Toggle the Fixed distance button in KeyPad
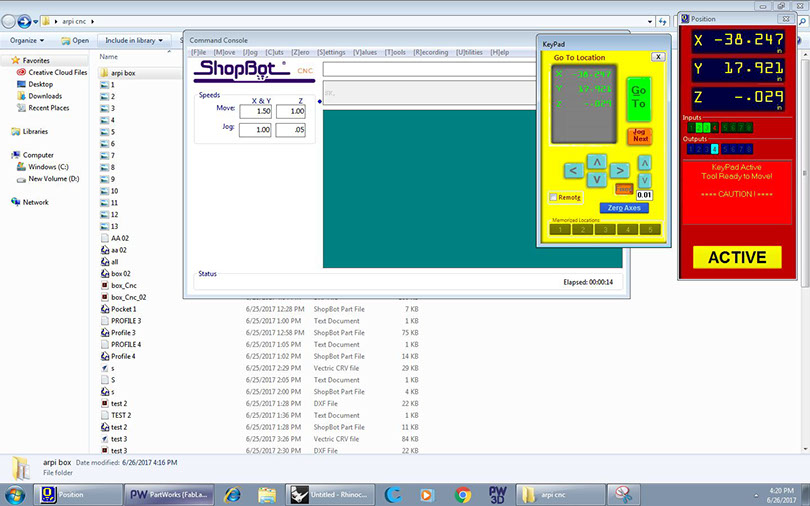Screen dimensions: 810x506 tap(624, 189)
